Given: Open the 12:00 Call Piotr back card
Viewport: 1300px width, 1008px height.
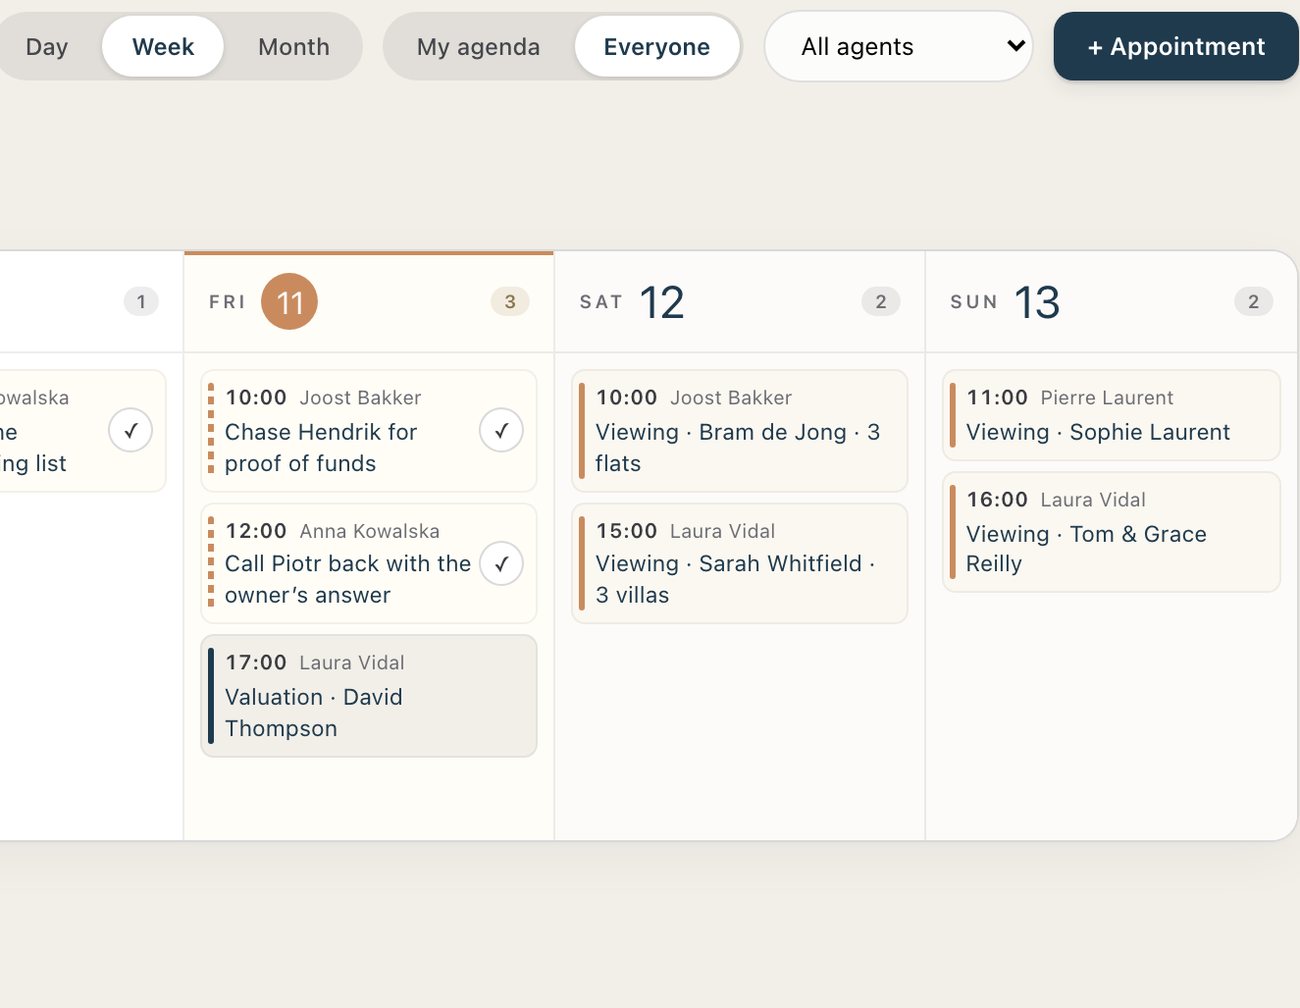Looking at the screenshot, I should (x=369, y=563).
